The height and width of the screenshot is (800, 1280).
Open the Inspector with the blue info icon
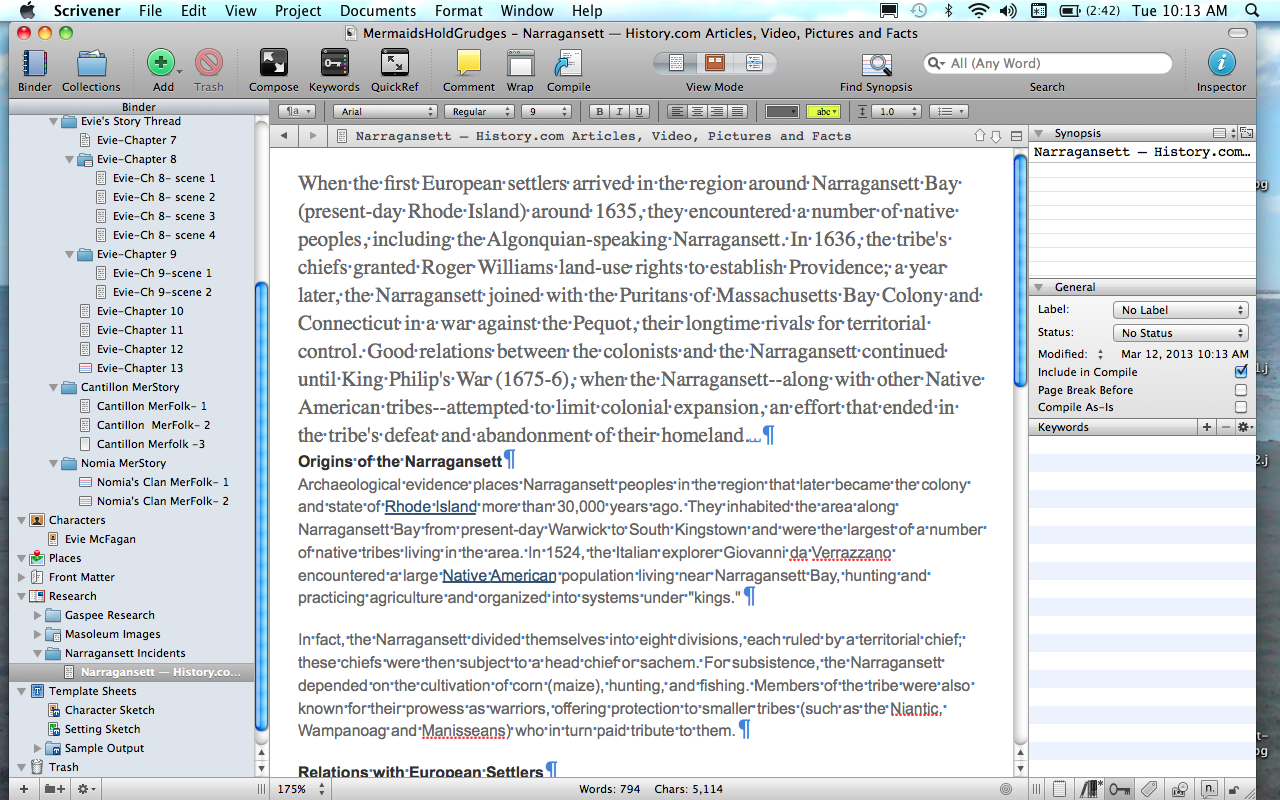click(x=1221, y=63)
